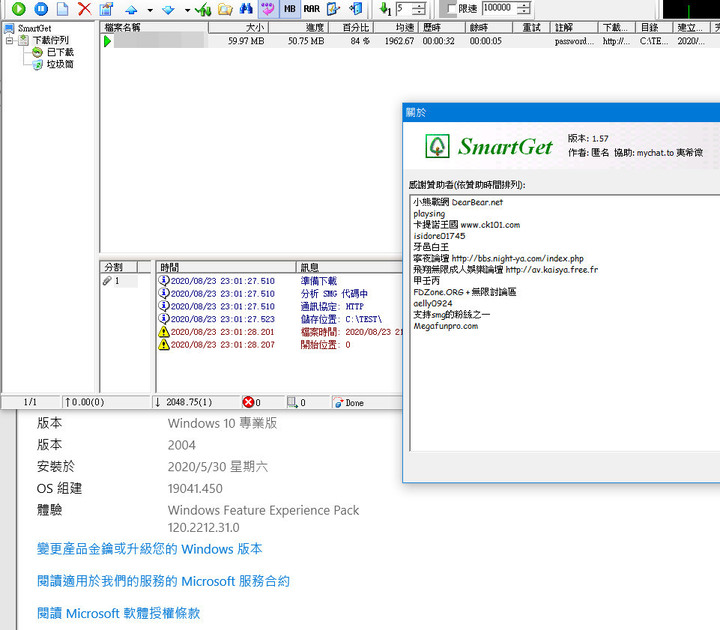Pause download with the blue pause icon
The height and width of the screenshot is (630, 720).
[41, 9]
